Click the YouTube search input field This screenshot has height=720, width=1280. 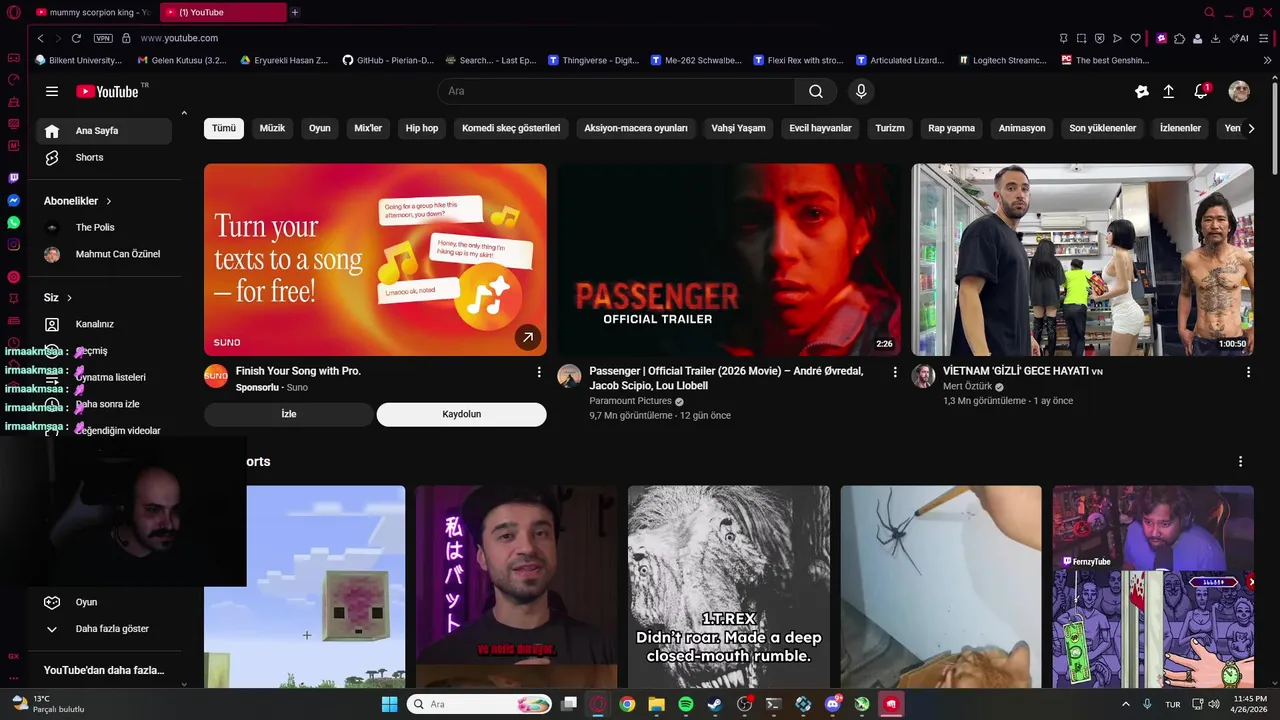pos(616,91)
